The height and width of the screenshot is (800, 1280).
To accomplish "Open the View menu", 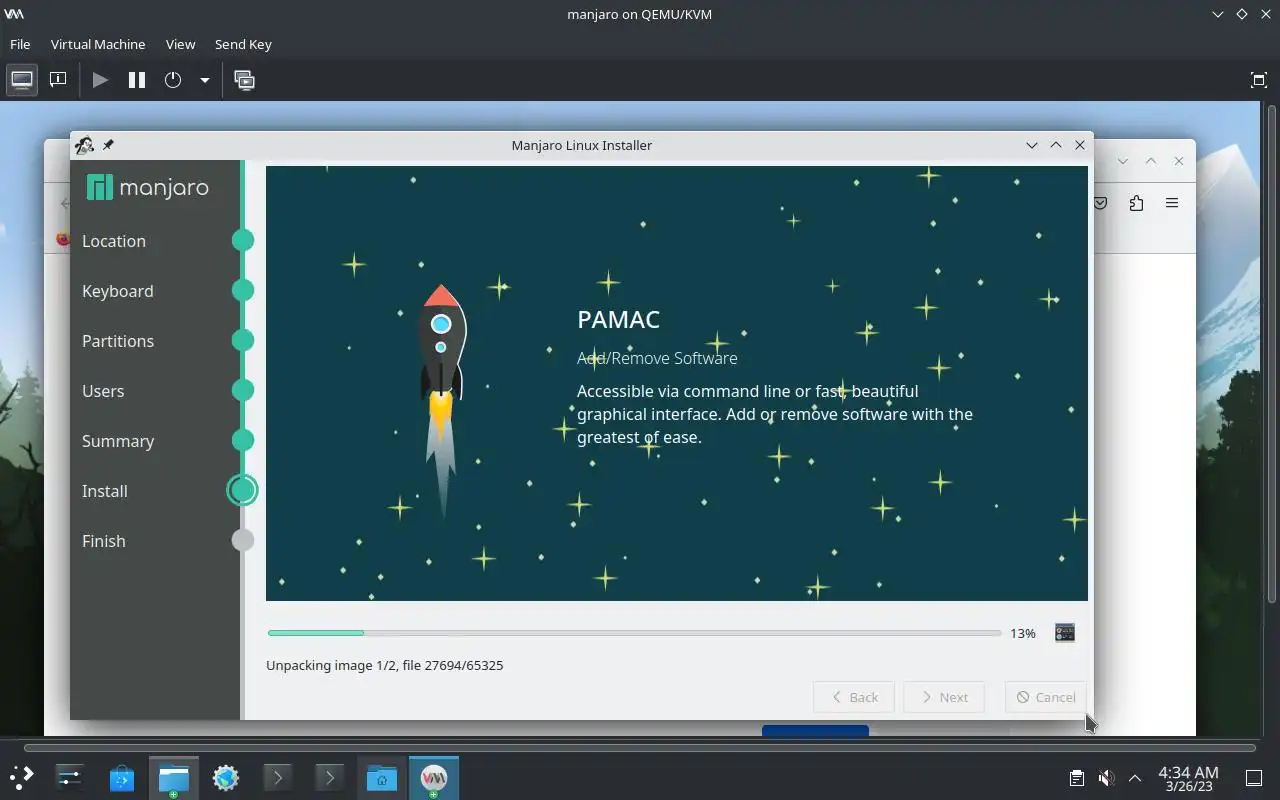I will pos(180,44).
